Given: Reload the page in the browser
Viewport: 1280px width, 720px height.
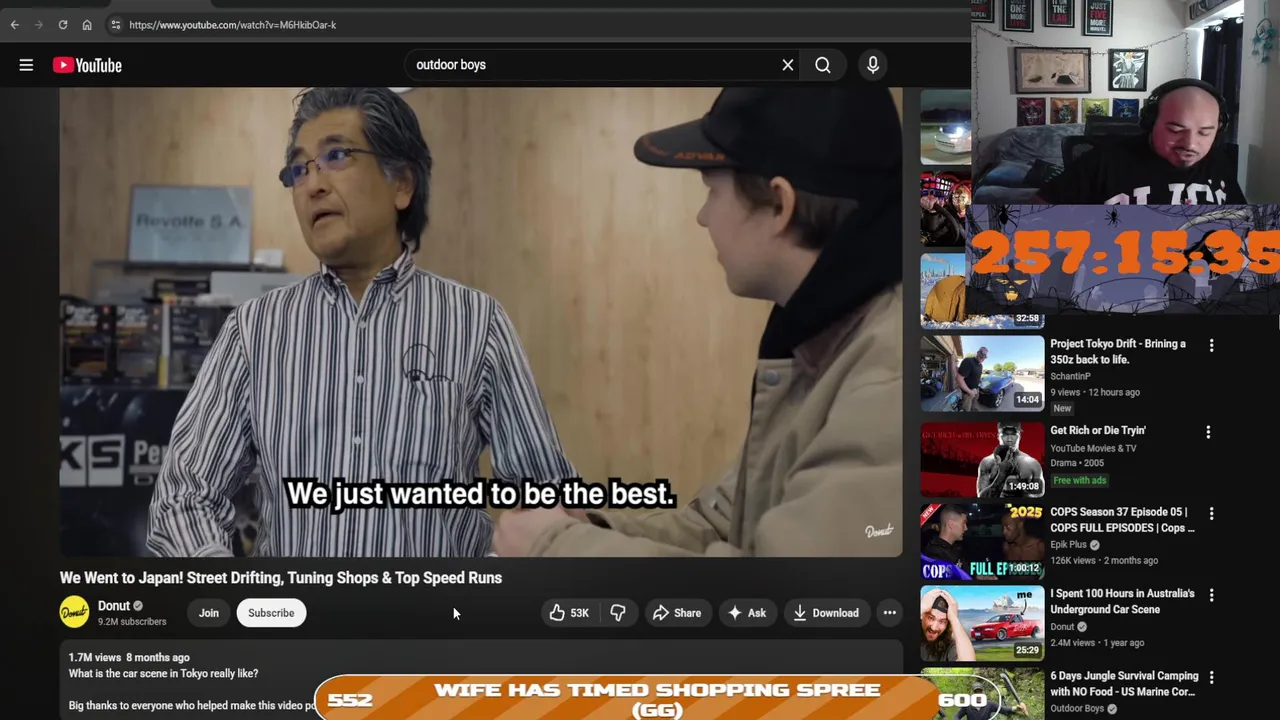Looking at the screenshot, I should 63,25.
